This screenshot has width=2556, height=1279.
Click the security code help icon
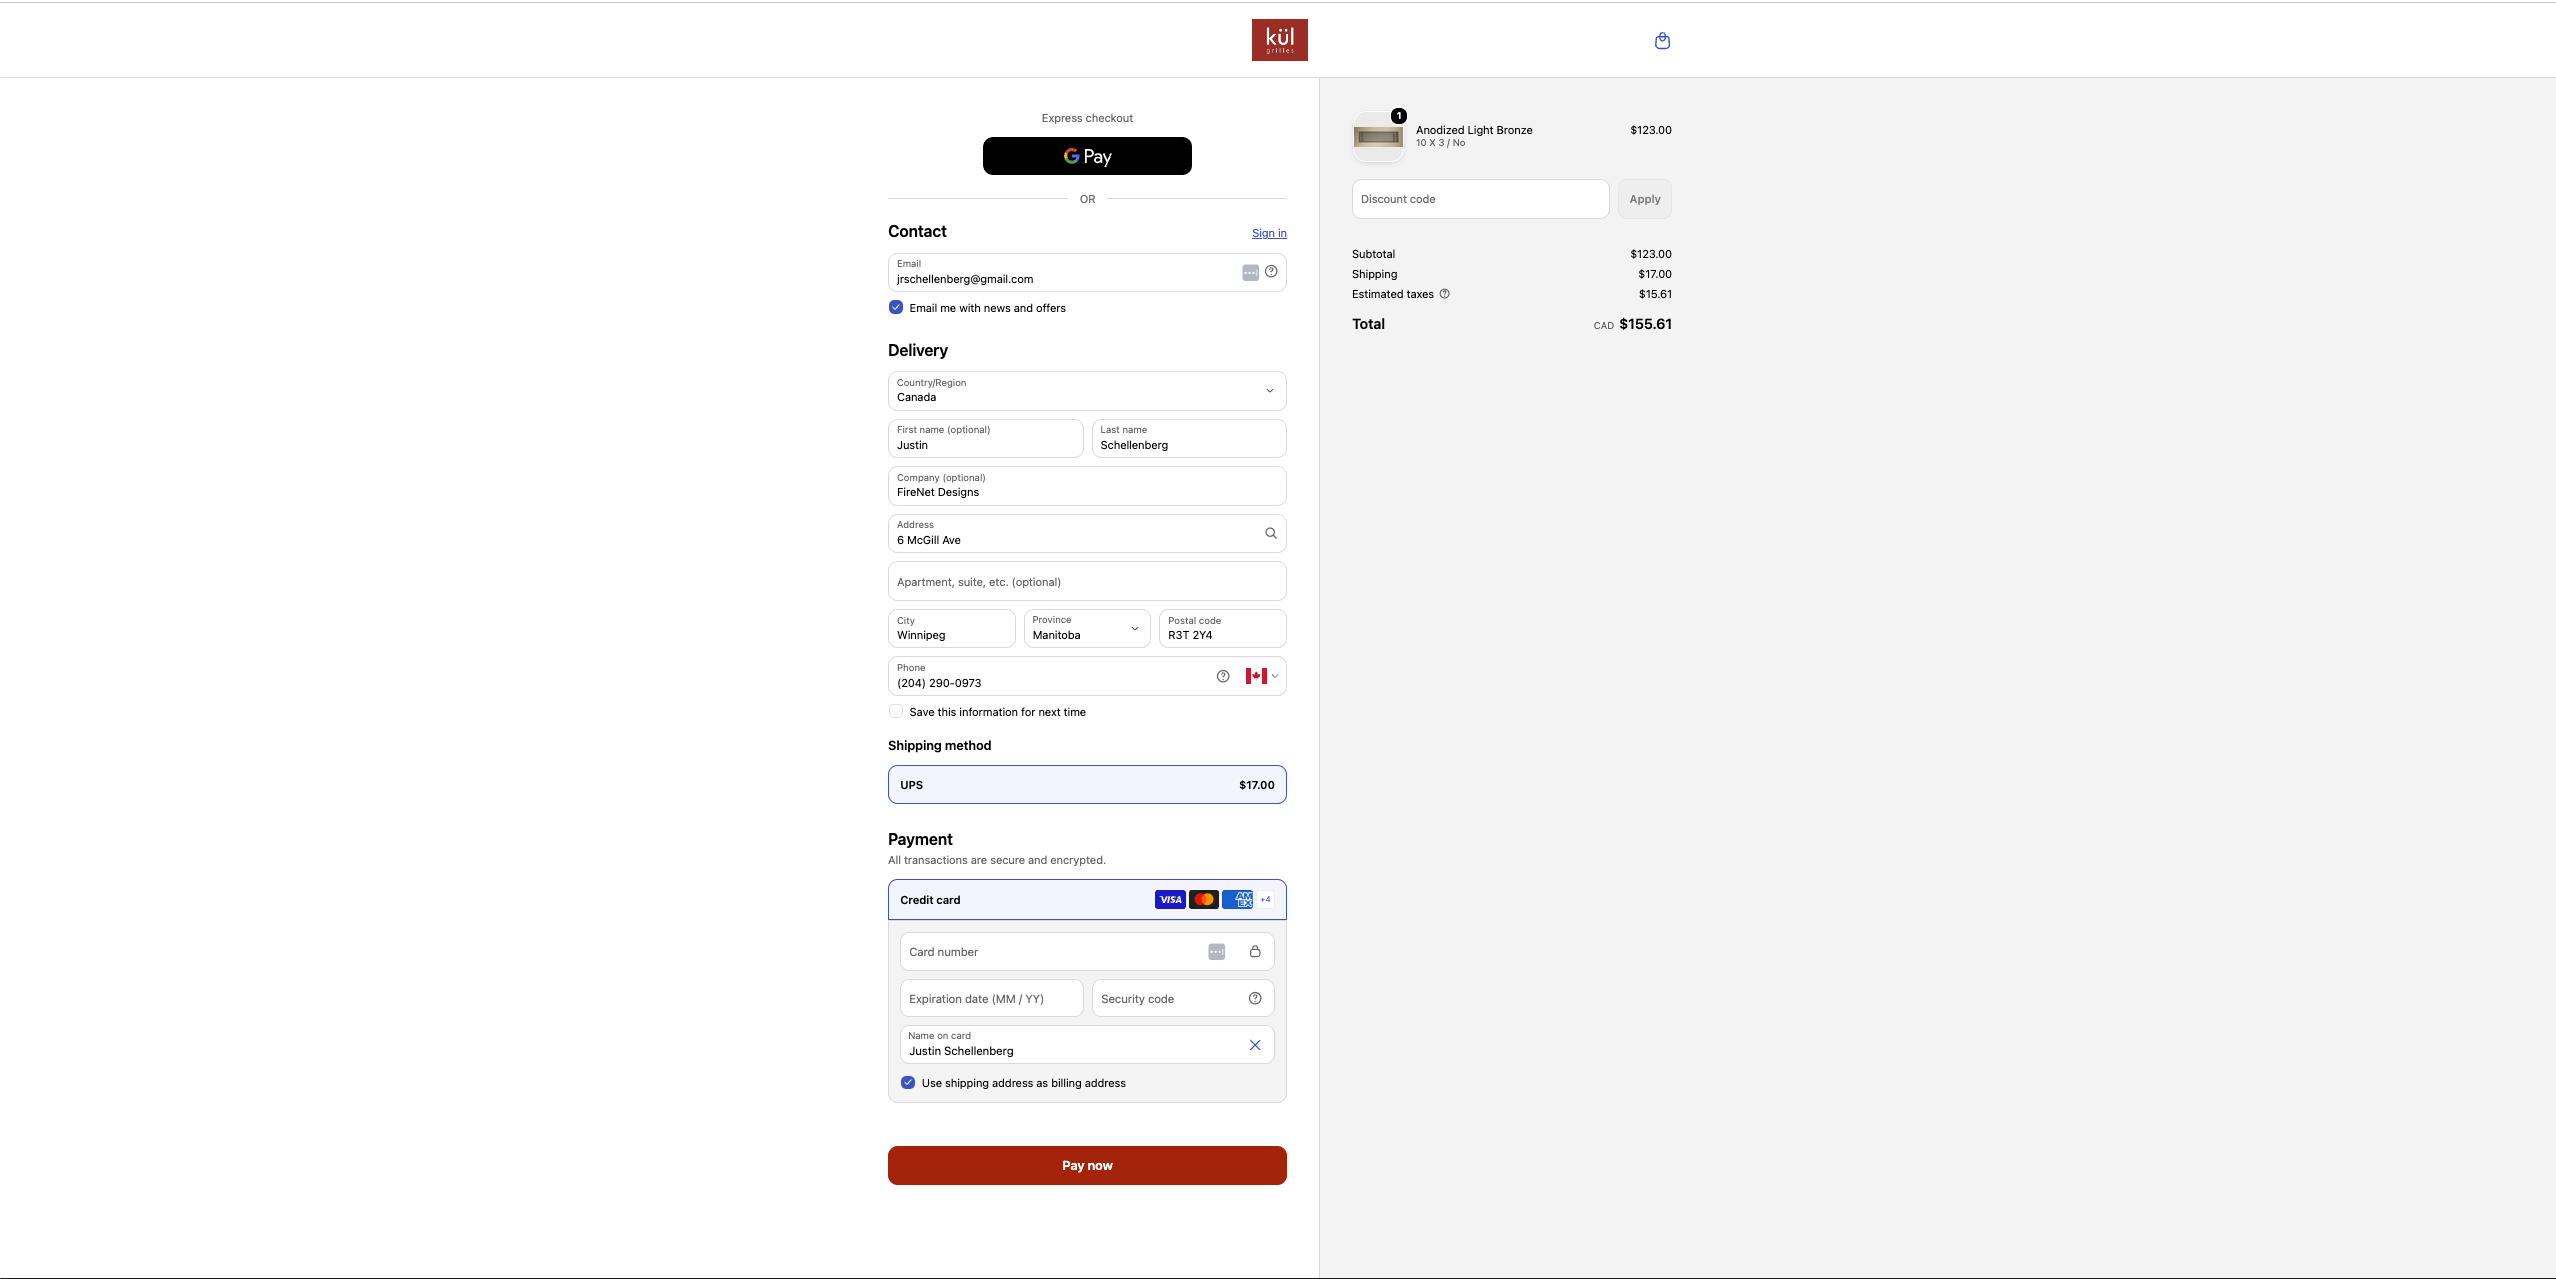(x=1255, y=998)
